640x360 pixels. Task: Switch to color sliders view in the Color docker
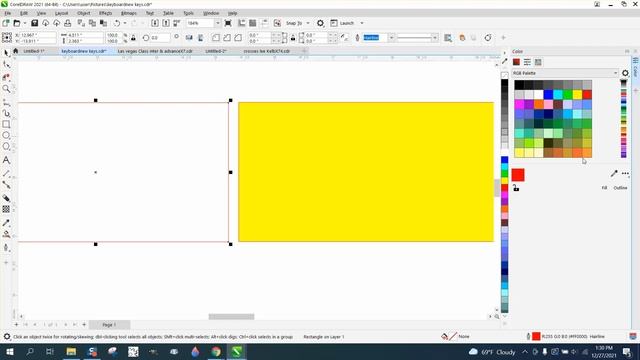(527, 62)
